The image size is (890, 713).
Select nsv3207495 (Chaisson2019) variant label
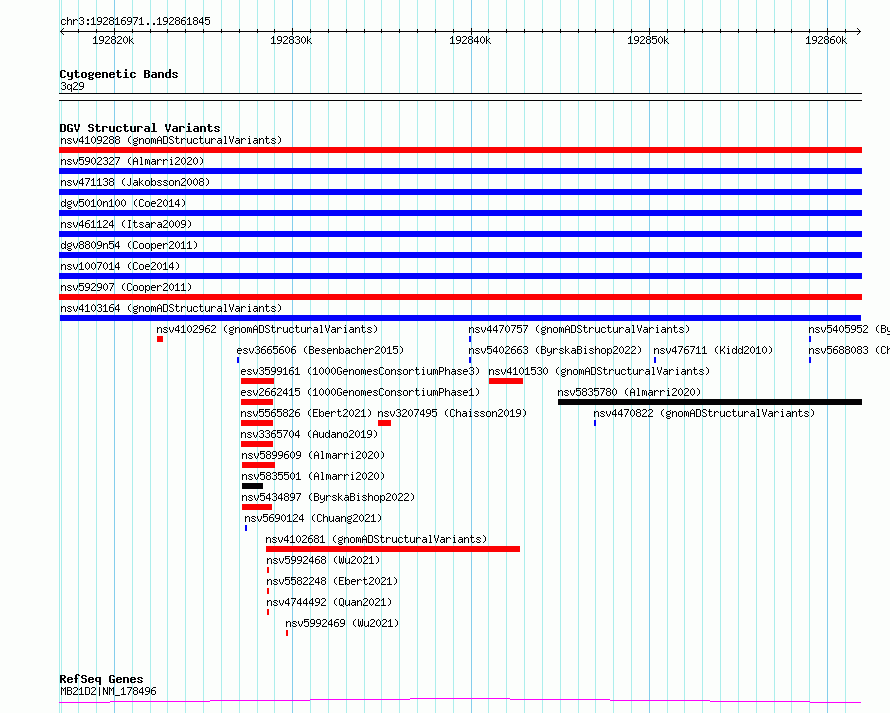click(x=452, y=413)
